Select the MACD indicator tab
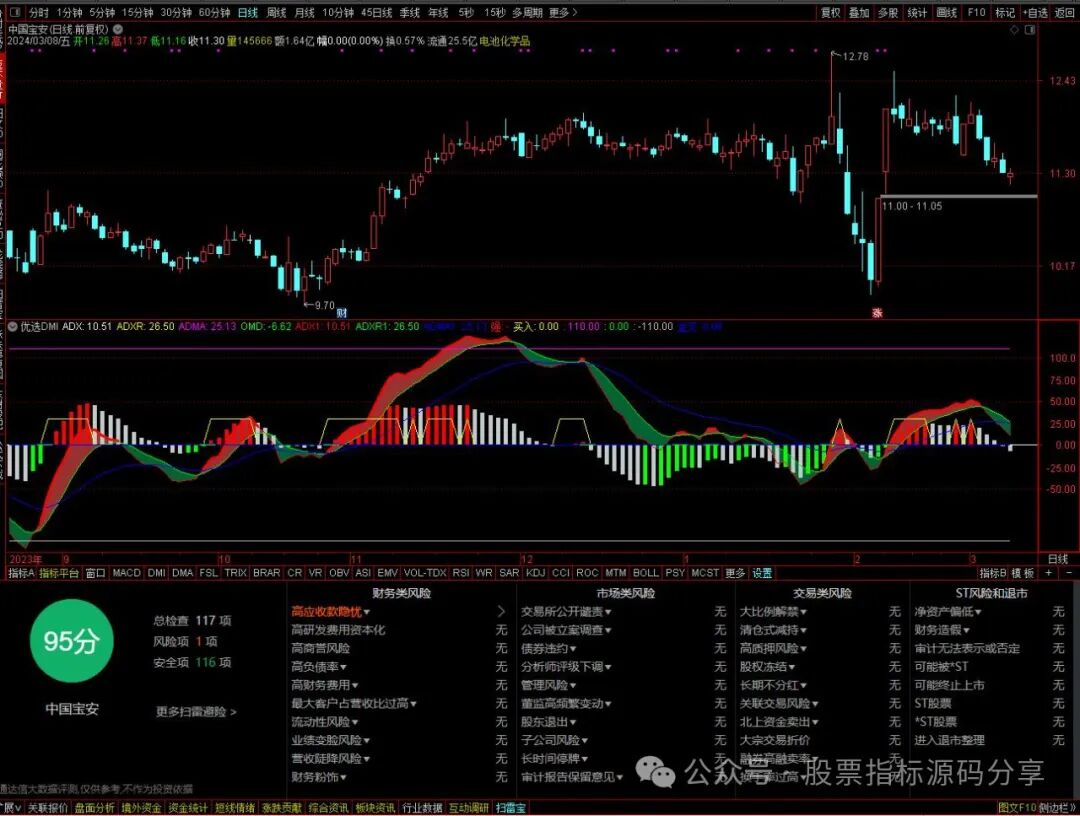 127,573
